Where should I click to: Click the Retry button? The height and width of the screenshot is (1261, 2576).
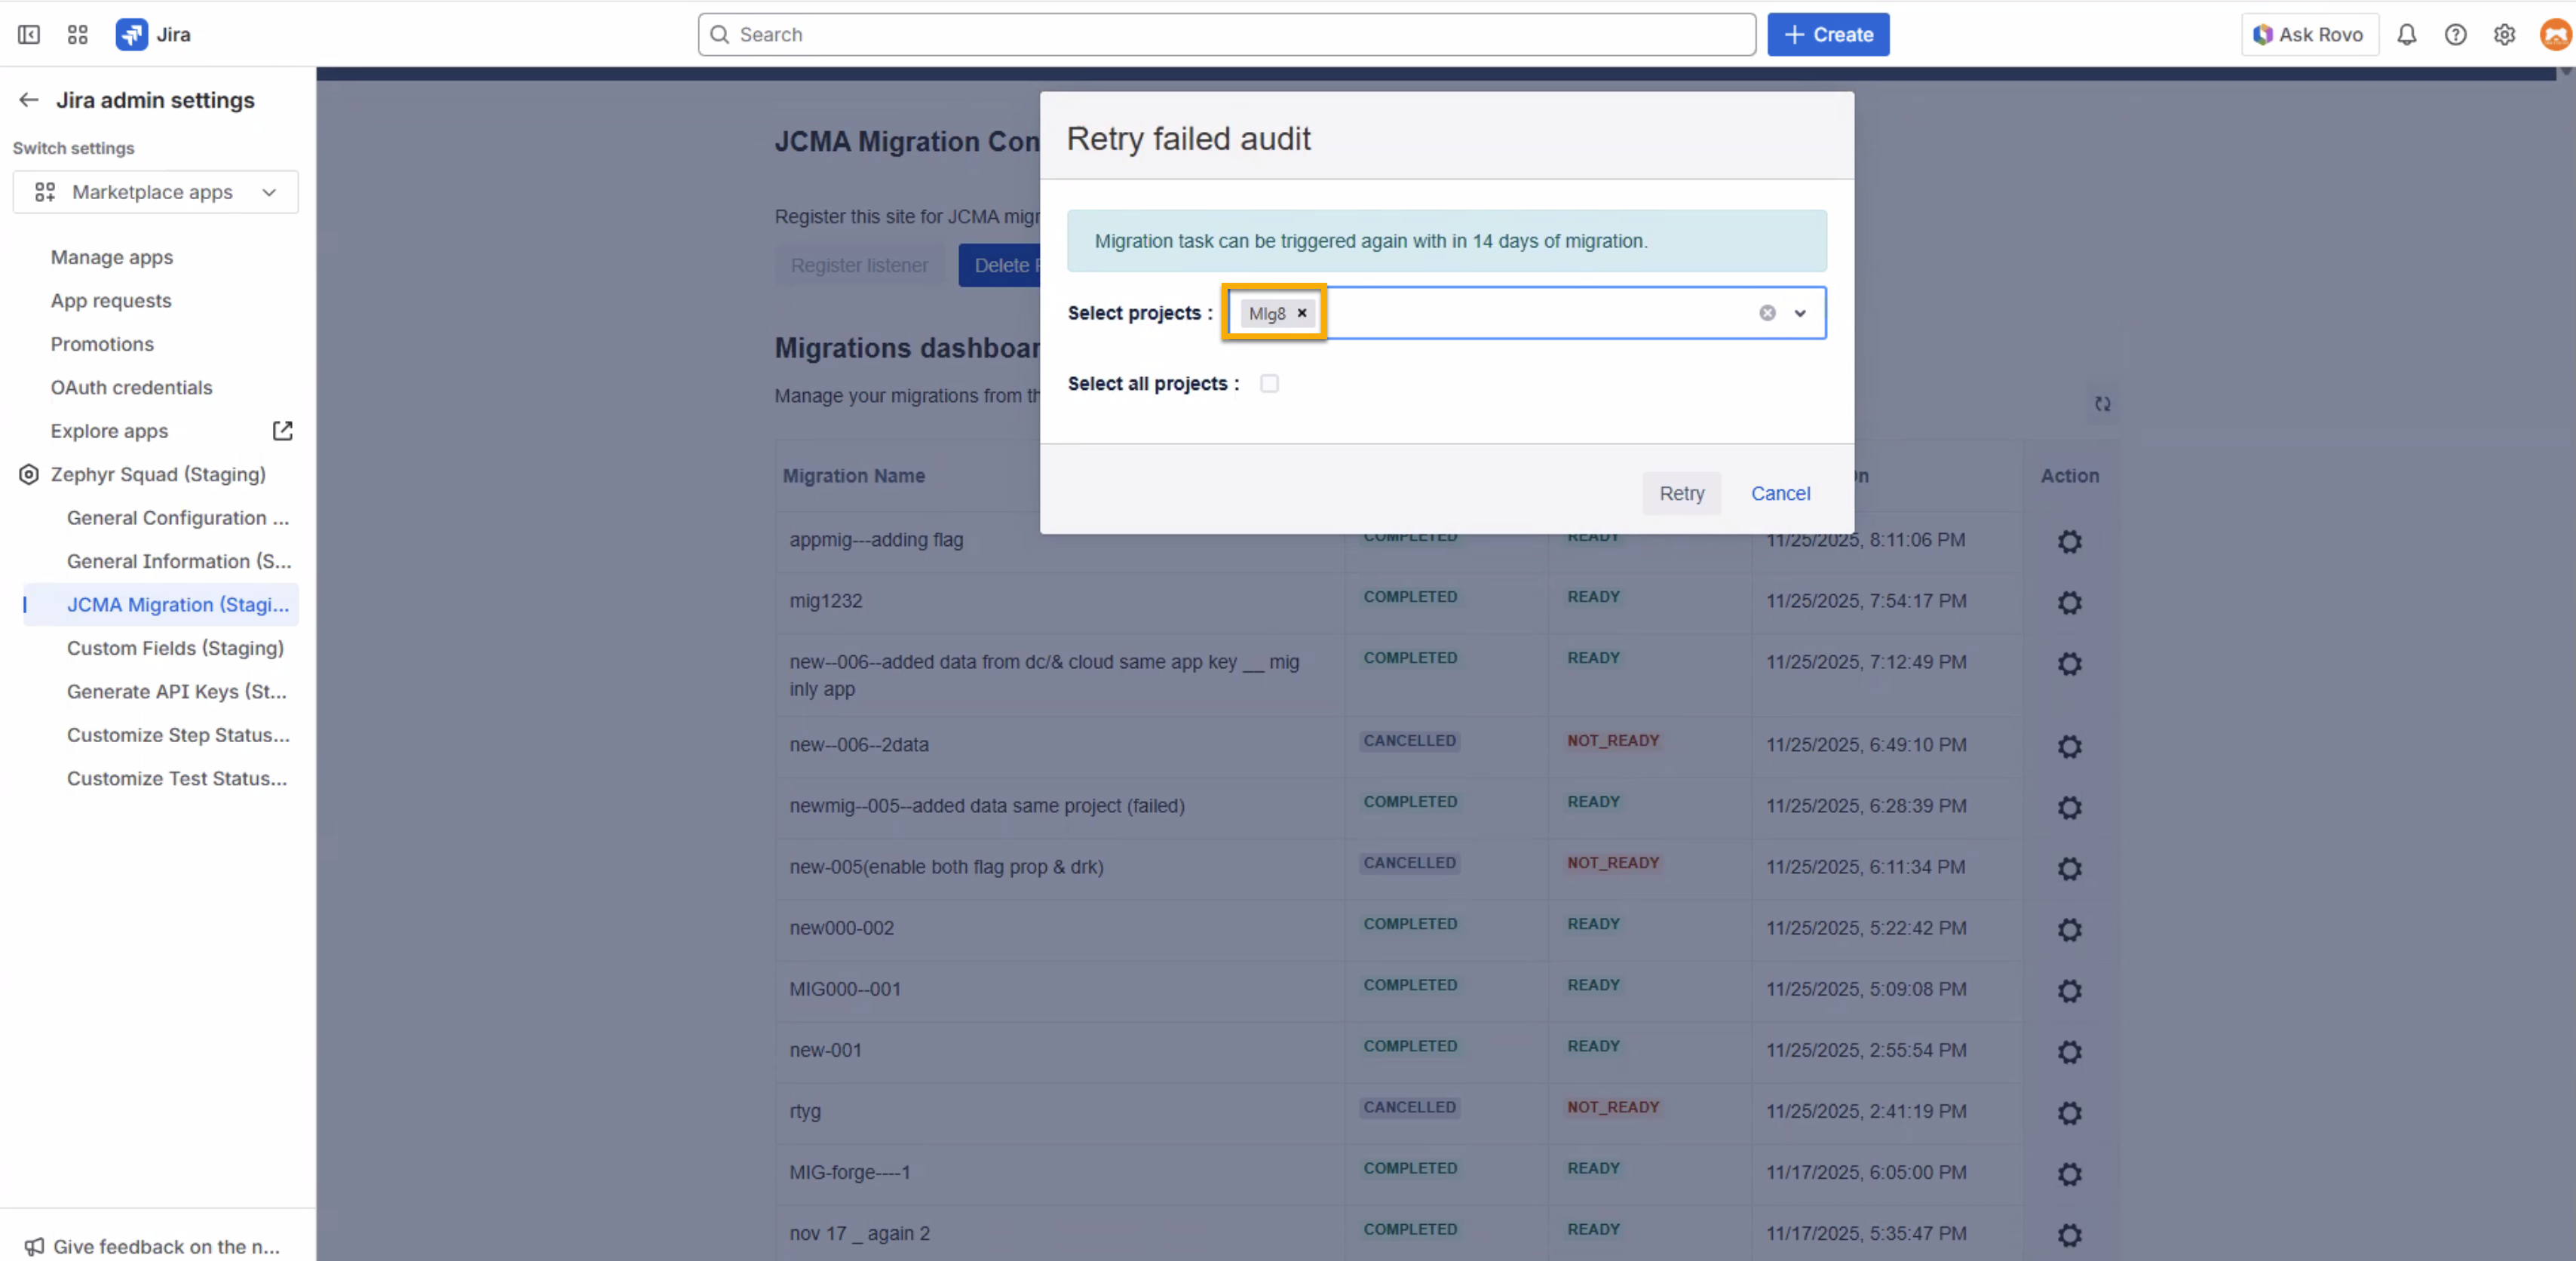1681,493
